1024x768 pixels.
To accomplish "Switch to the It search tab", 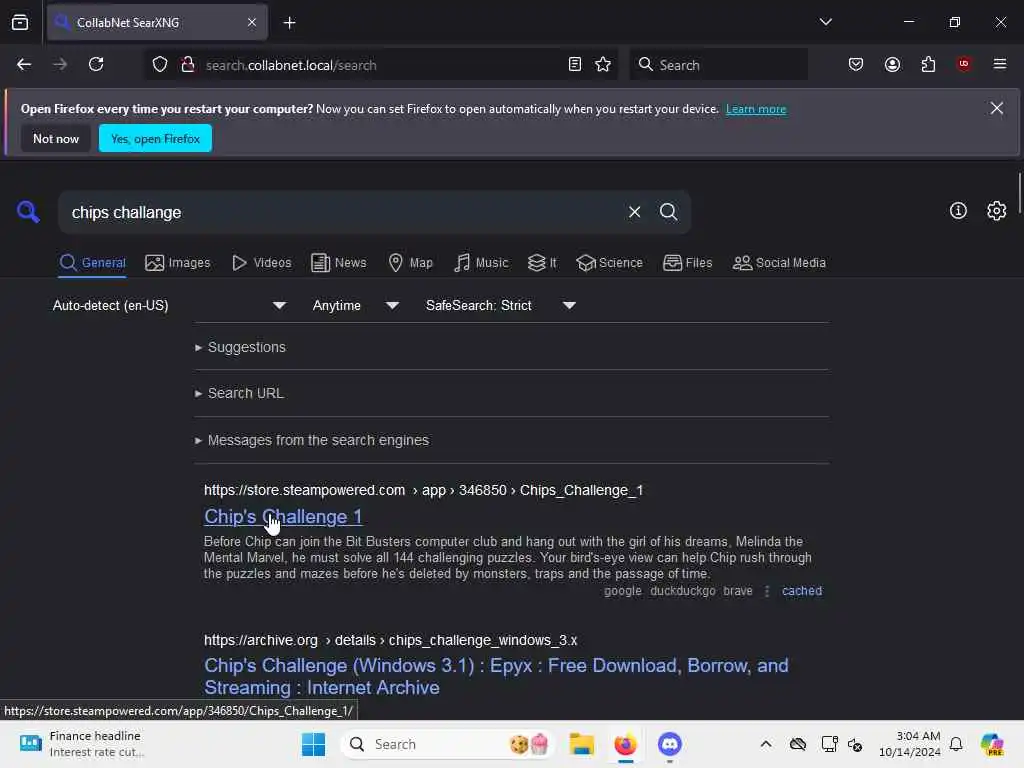I will pyautogui.click(x=542, y=263).
